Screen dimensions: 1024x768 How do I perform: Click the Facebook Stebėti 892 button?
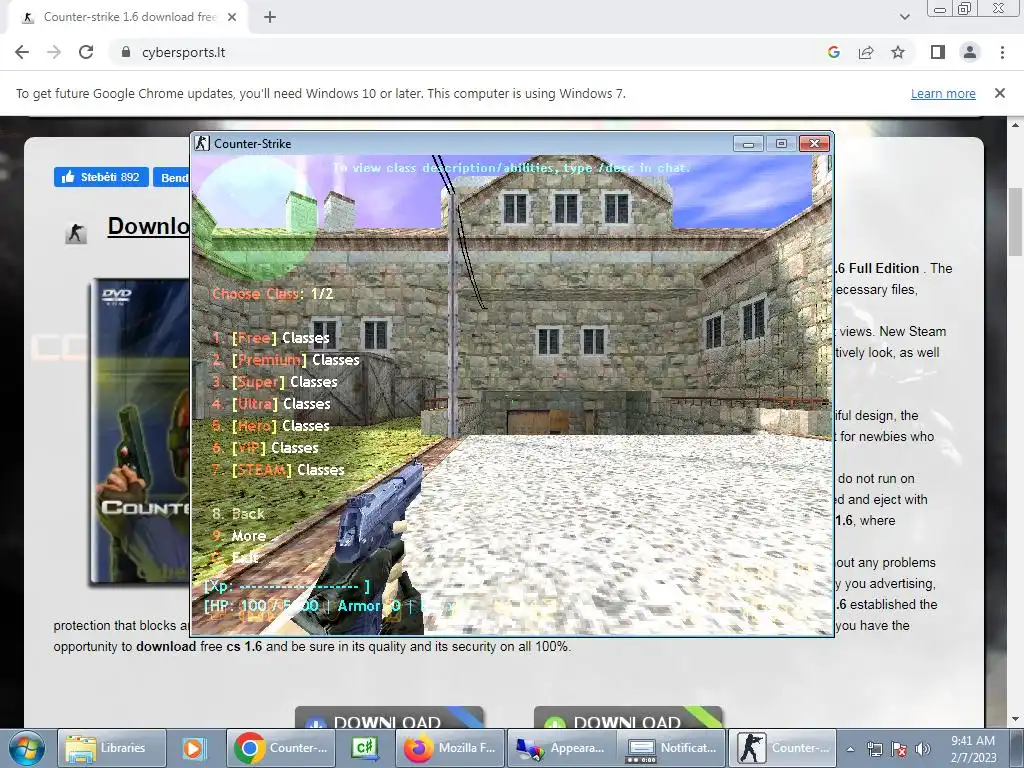[x=101, y=177]
